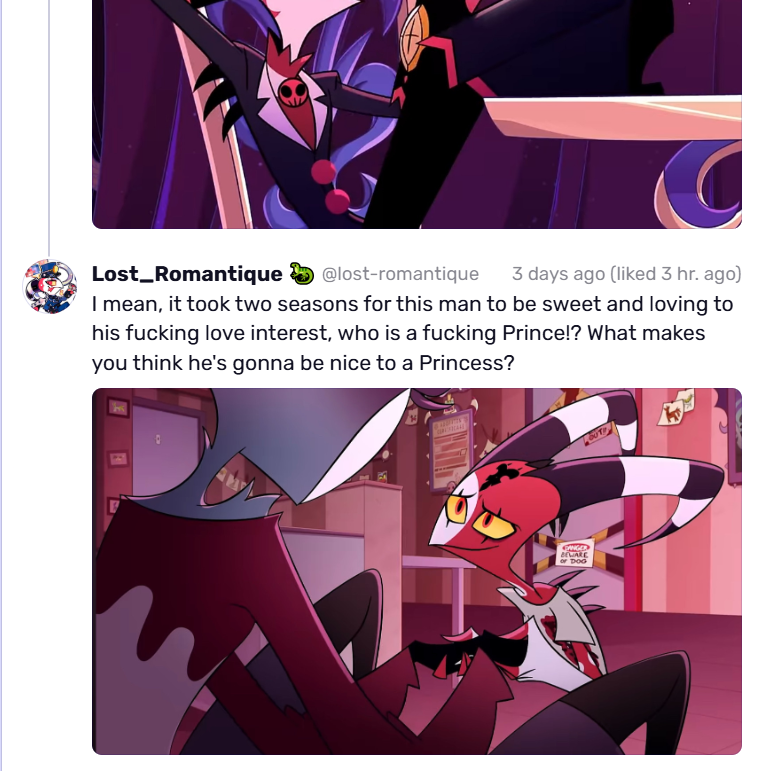Open Lost_Romantique's profile avatar
Viewport: 762px width, 771px height.
49,287
